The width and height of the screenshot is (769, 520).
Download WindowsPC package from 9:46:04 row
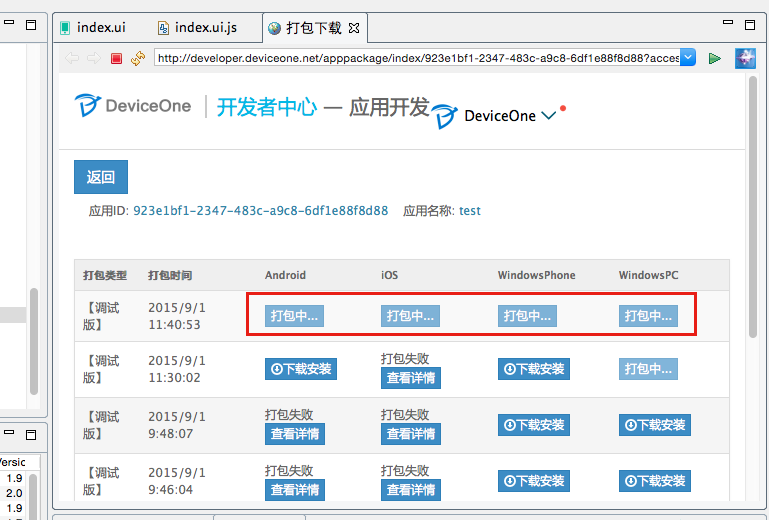coord(655,481)
